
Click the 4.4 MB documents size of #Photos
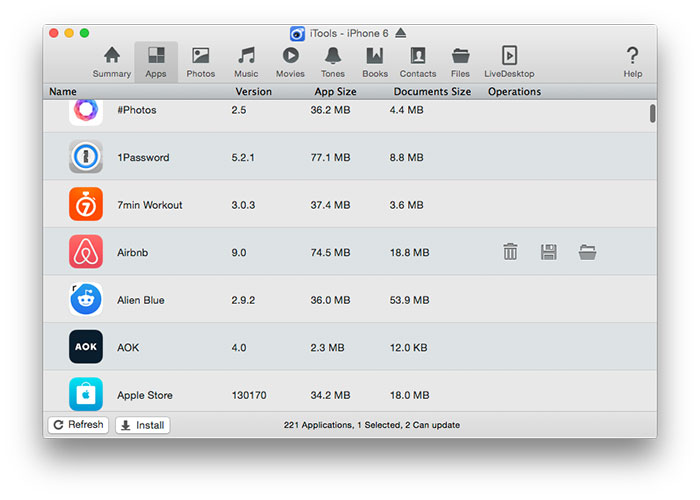point(406,110)
